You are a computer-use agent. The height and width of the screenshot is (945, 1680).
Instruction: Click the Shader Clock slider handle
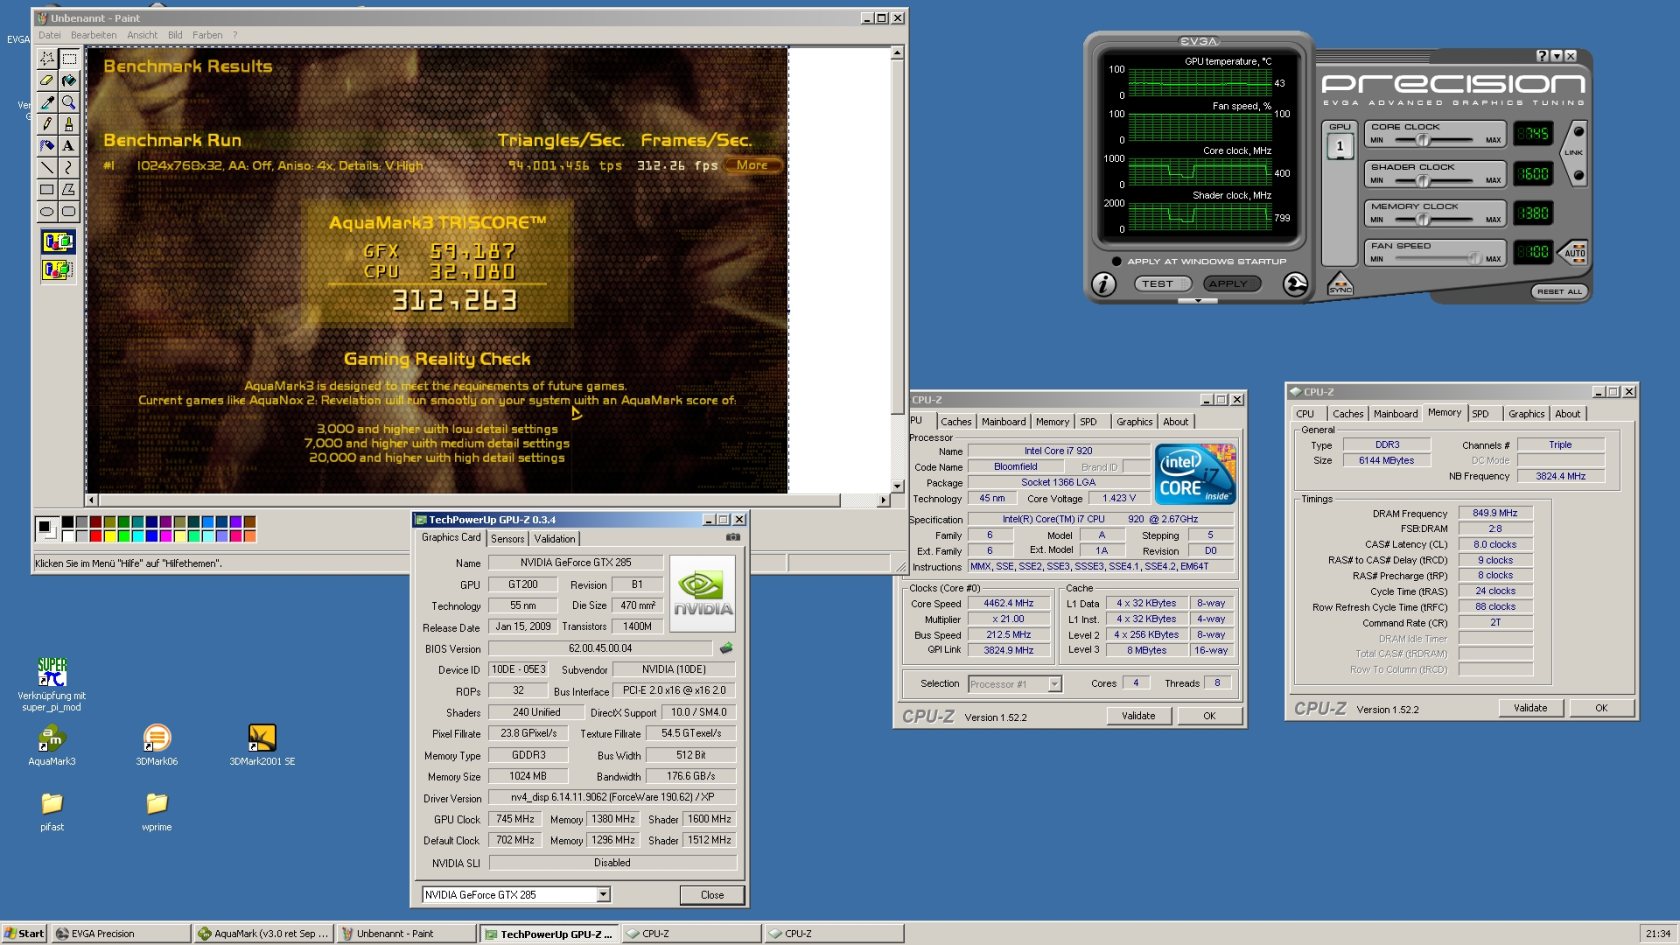pos(1424,180)
